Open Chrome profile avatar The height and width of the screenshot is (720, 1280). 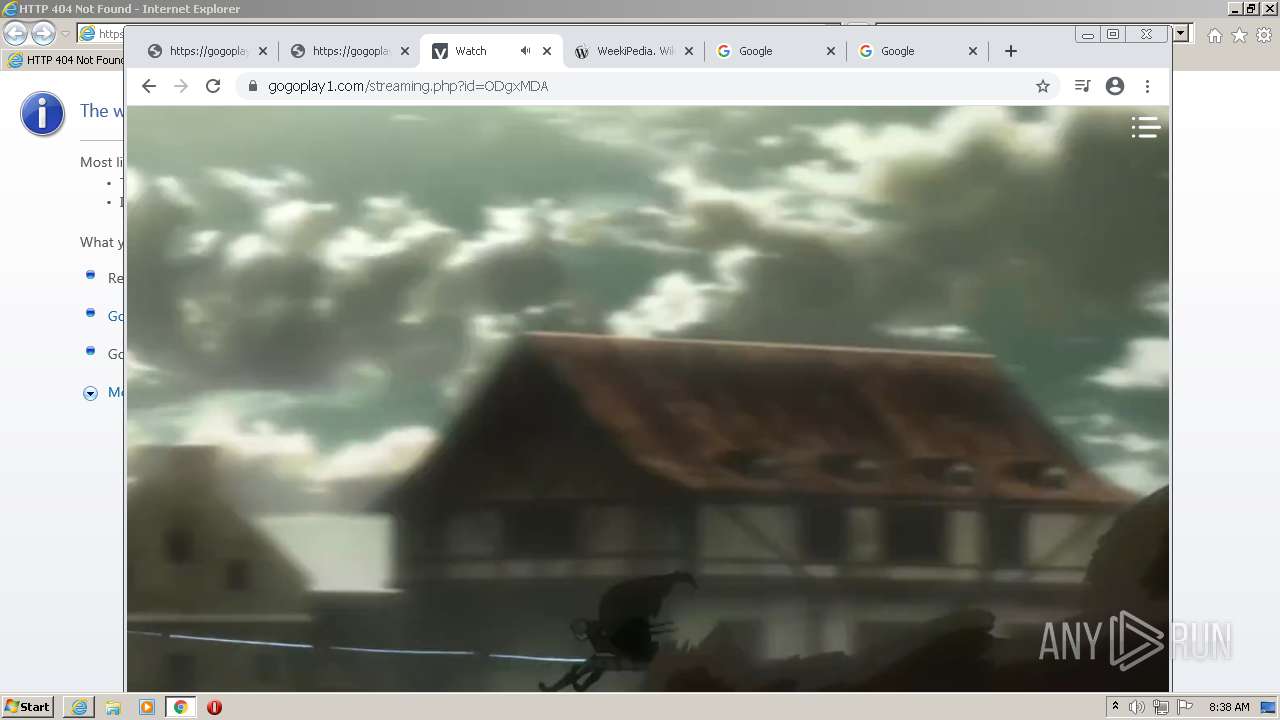tap(1115, 86)
